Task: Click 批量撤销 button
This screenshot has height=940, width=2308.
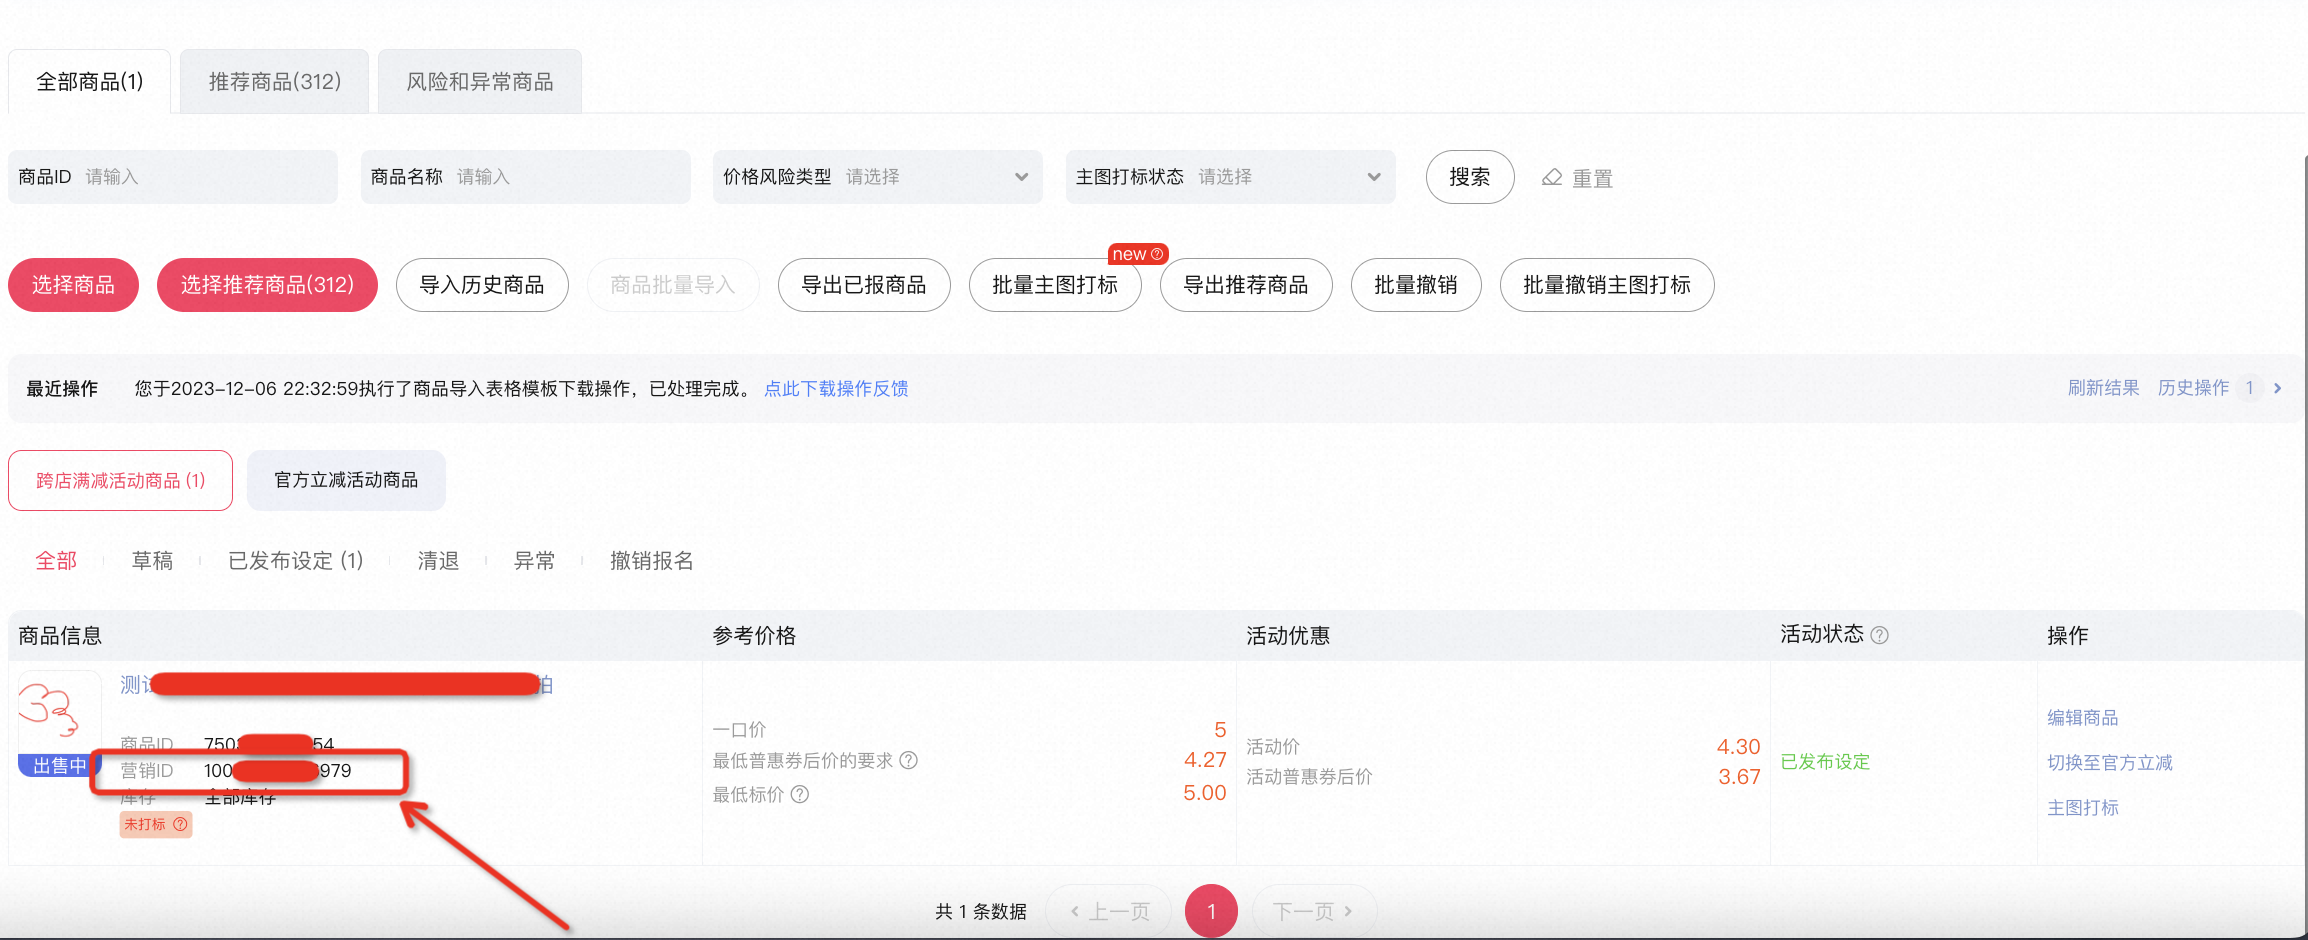Action: 1416,285
